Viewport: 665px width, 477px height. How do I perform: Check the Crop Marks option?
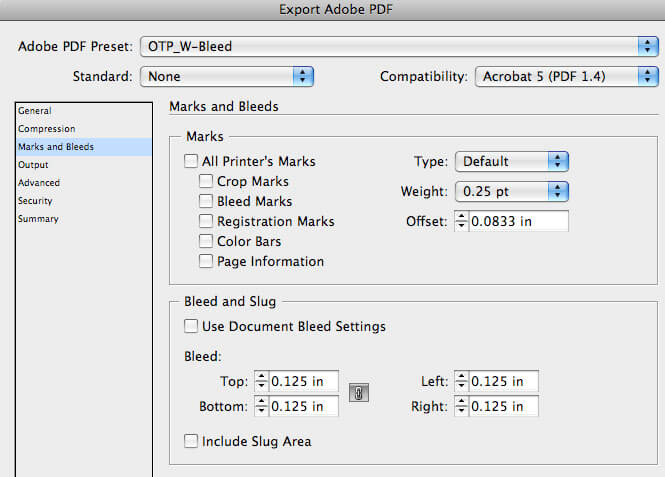pos(206,181)
